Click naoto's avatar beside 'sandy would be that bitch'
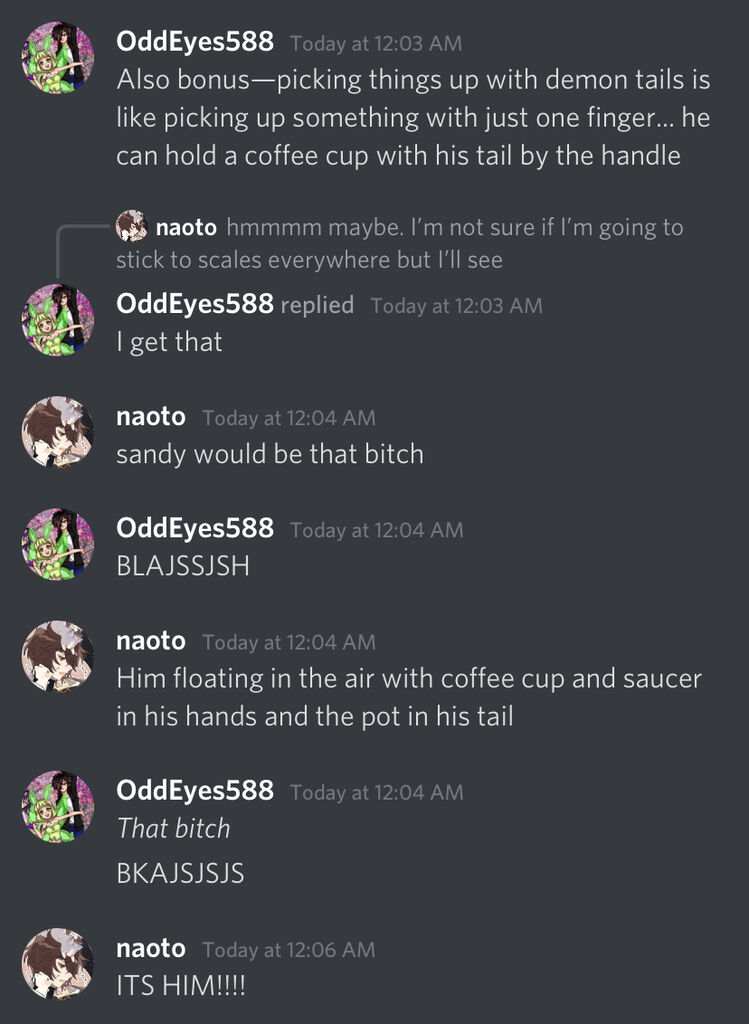The height and width of the screenshot is (1024, 749). (57, 432)
